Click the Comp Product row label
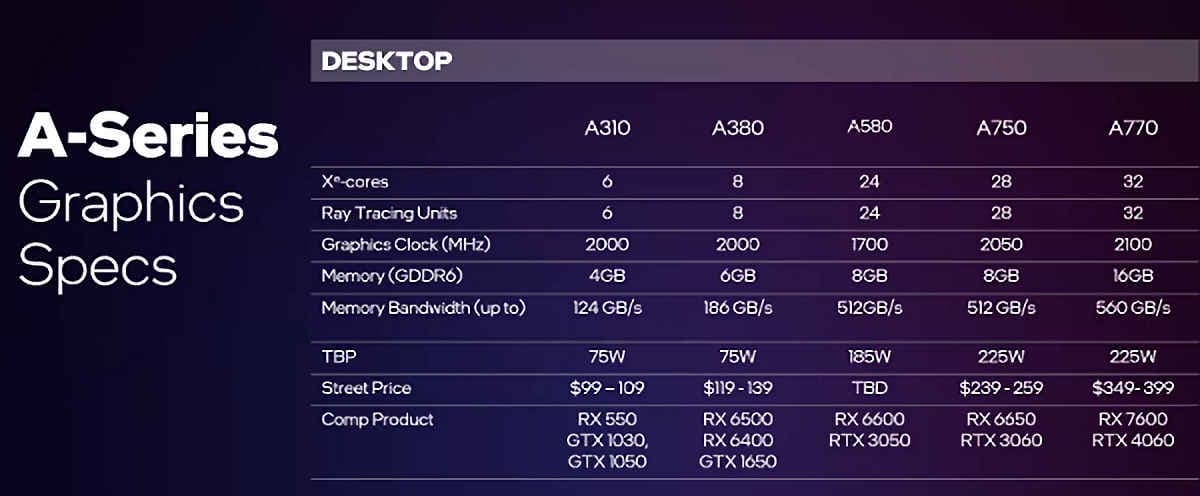Screen dimensions: 1200x496 pos(377,420)
